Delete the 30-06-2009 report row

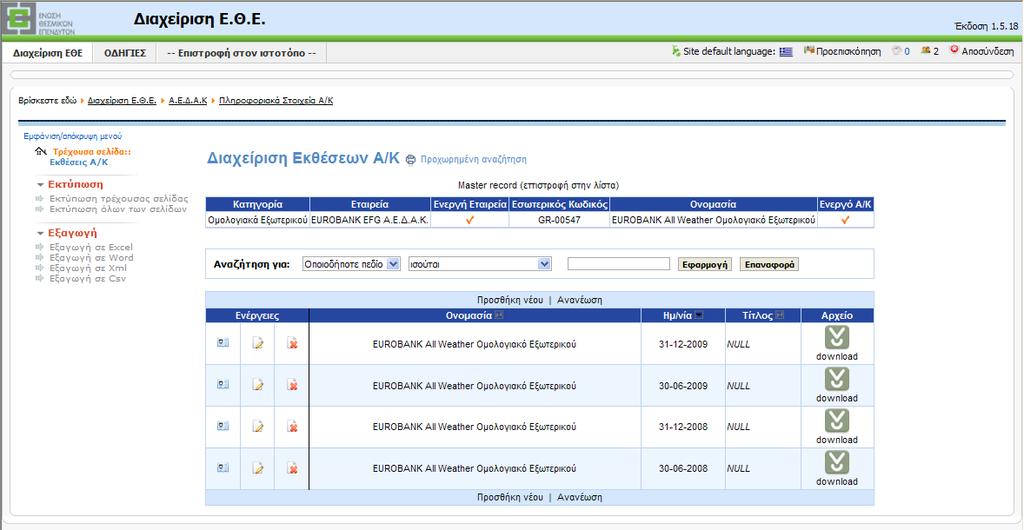[293, 385]
